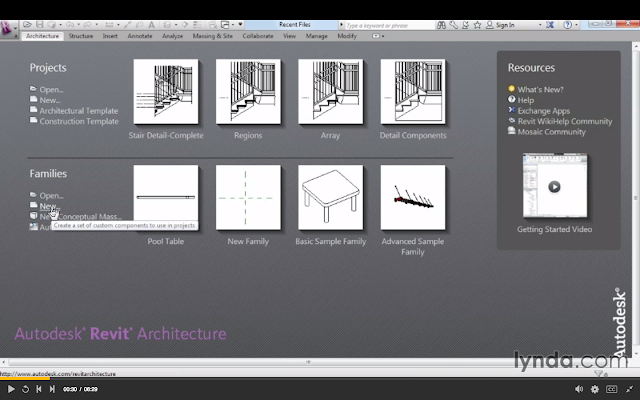The image size is (640, 400).
Task: Open the Regions project thumbnail
Action: click(248, 91)
